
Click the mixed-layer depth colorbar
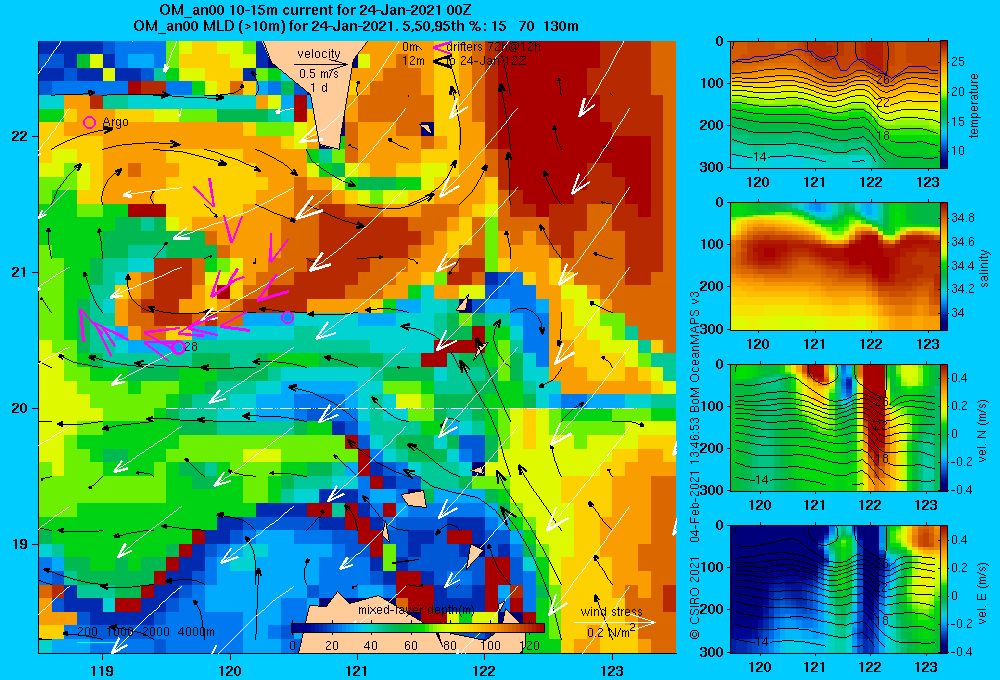pyautogui.click(x=418, y=628)
